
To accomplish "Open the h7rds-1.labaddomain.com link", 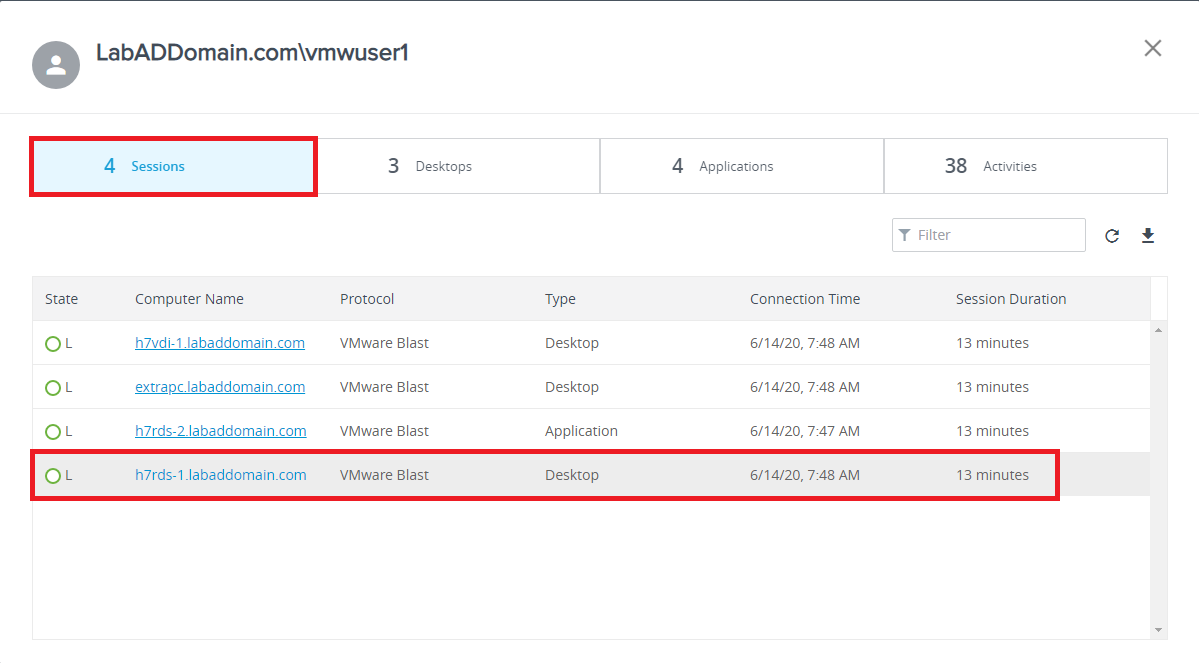I will pos(220,475).
